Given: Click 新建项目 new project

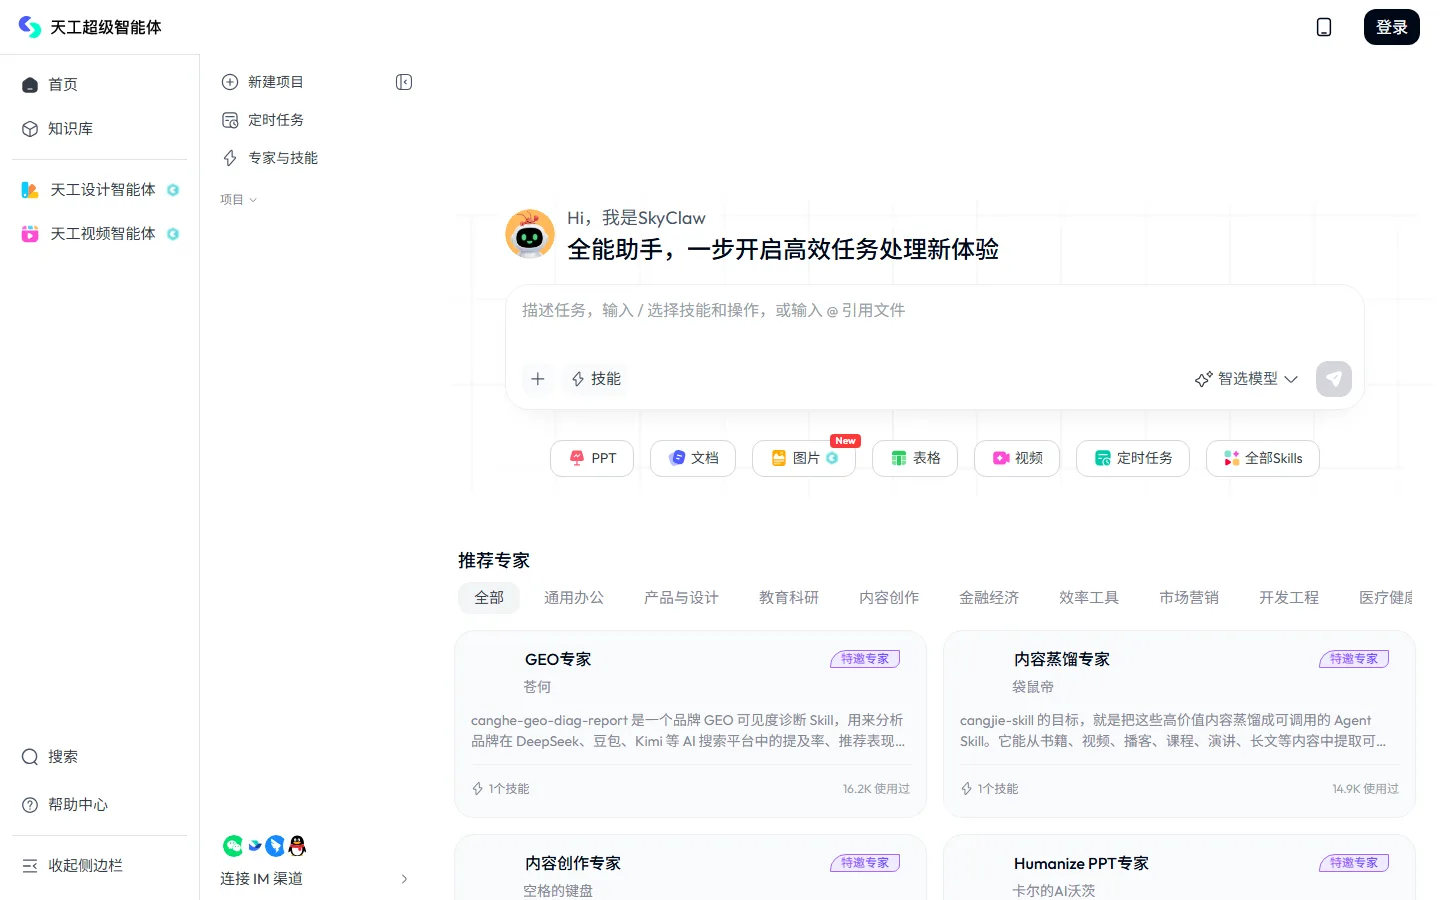Looking at the screenshot, I should tap(263, 82).
